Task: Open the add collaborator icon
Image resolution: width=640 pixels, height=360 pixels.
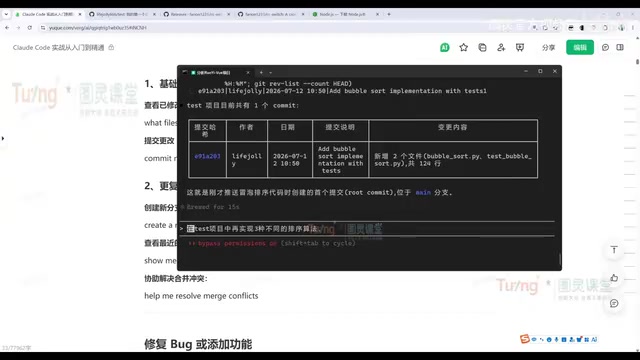Action: 501,47
